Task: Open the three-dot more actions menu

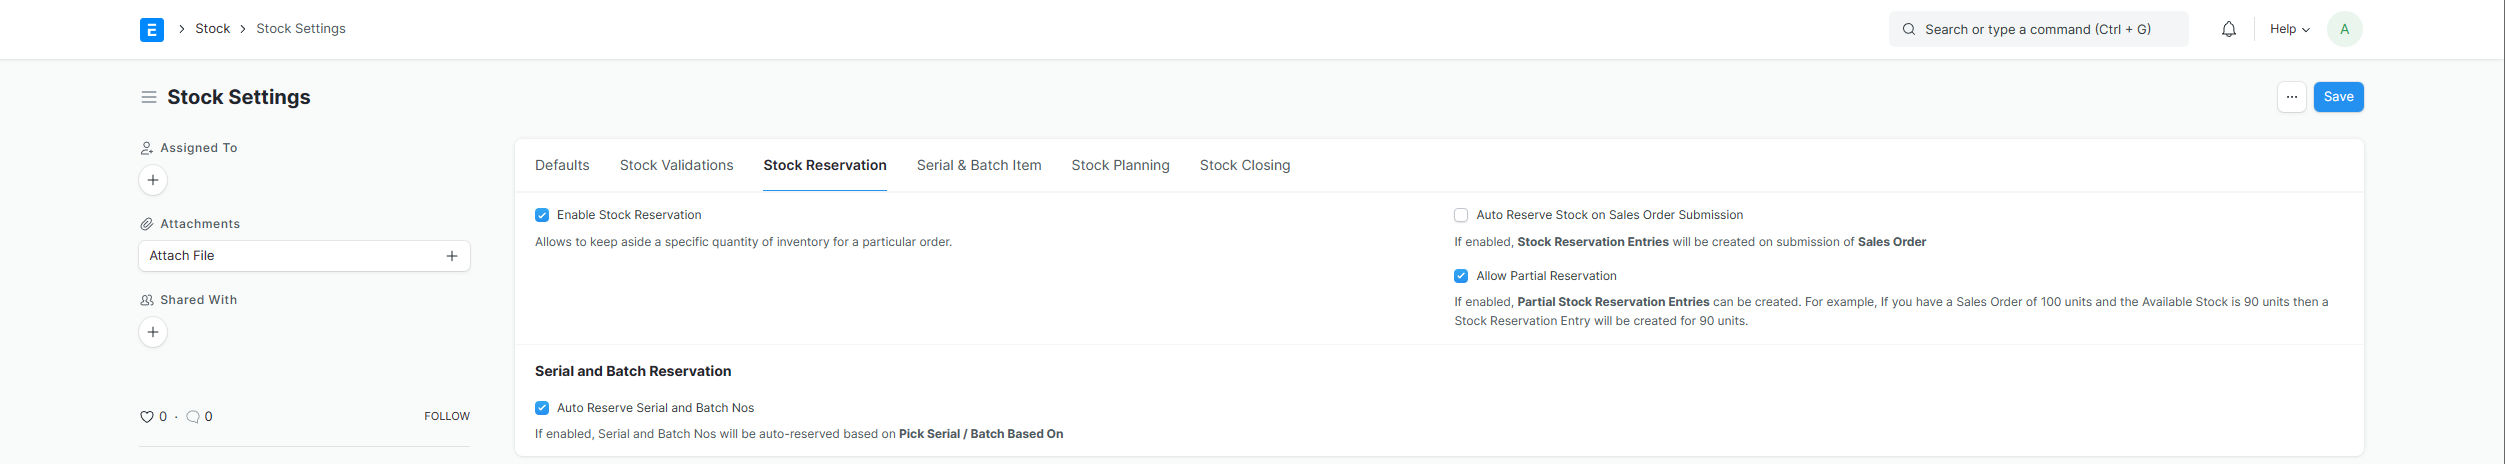Action: click(x=2291, y=97)
